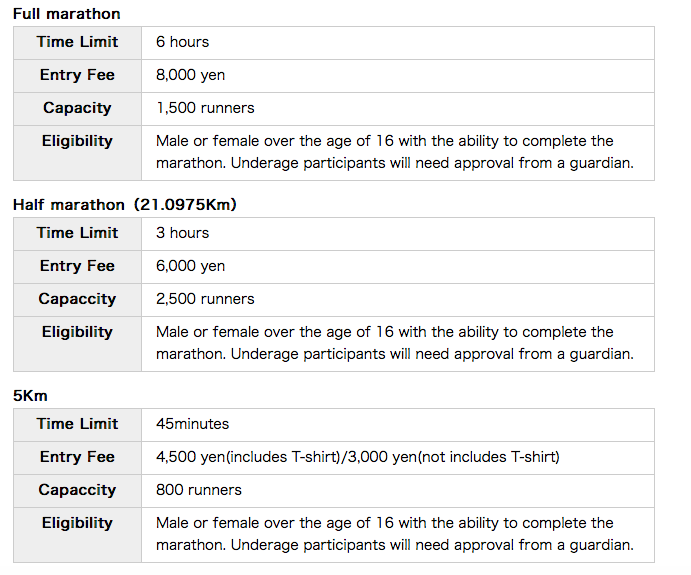
Task: Click the Half marathon Capaccity label
Action: click(x=77, y=299)
